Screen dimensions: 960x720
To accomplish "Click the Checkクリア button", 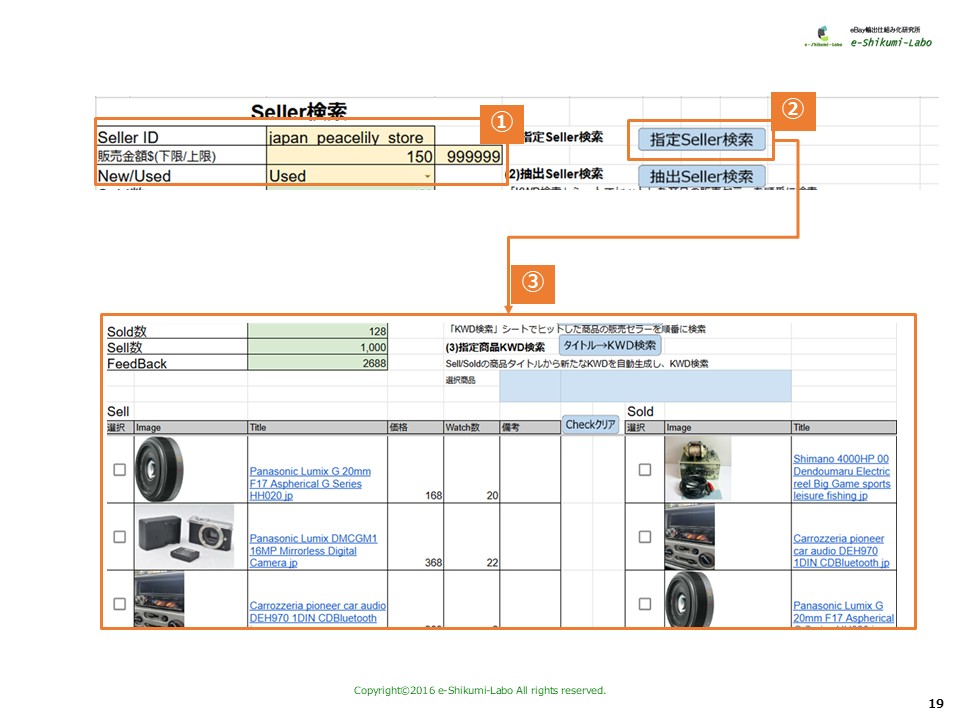I will (x=590, y=424).
